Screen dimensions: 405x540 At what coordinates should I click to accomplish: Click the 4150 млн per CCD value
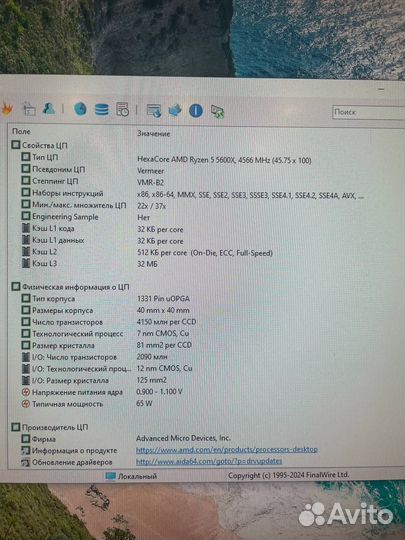pos(166,322)
